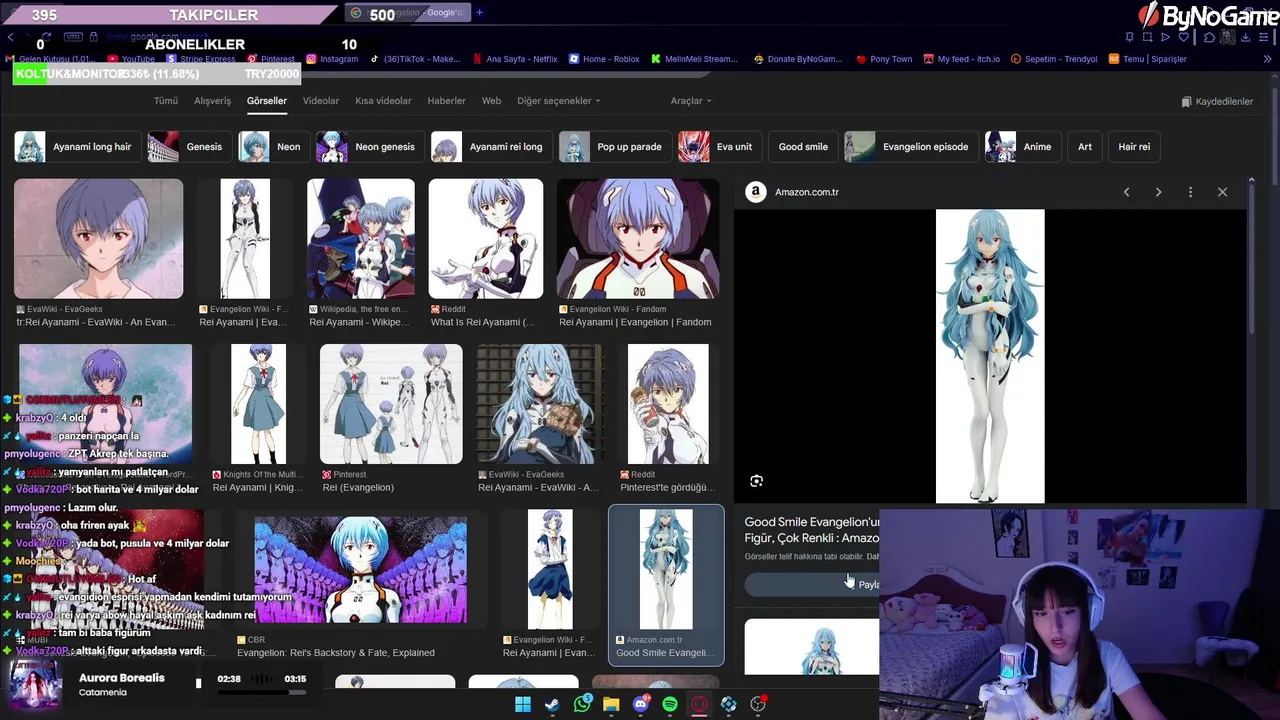The width and height of the screenshot is (1280, 720).
Task: Select the Good smile filter chip
Action: coord(803,147)
